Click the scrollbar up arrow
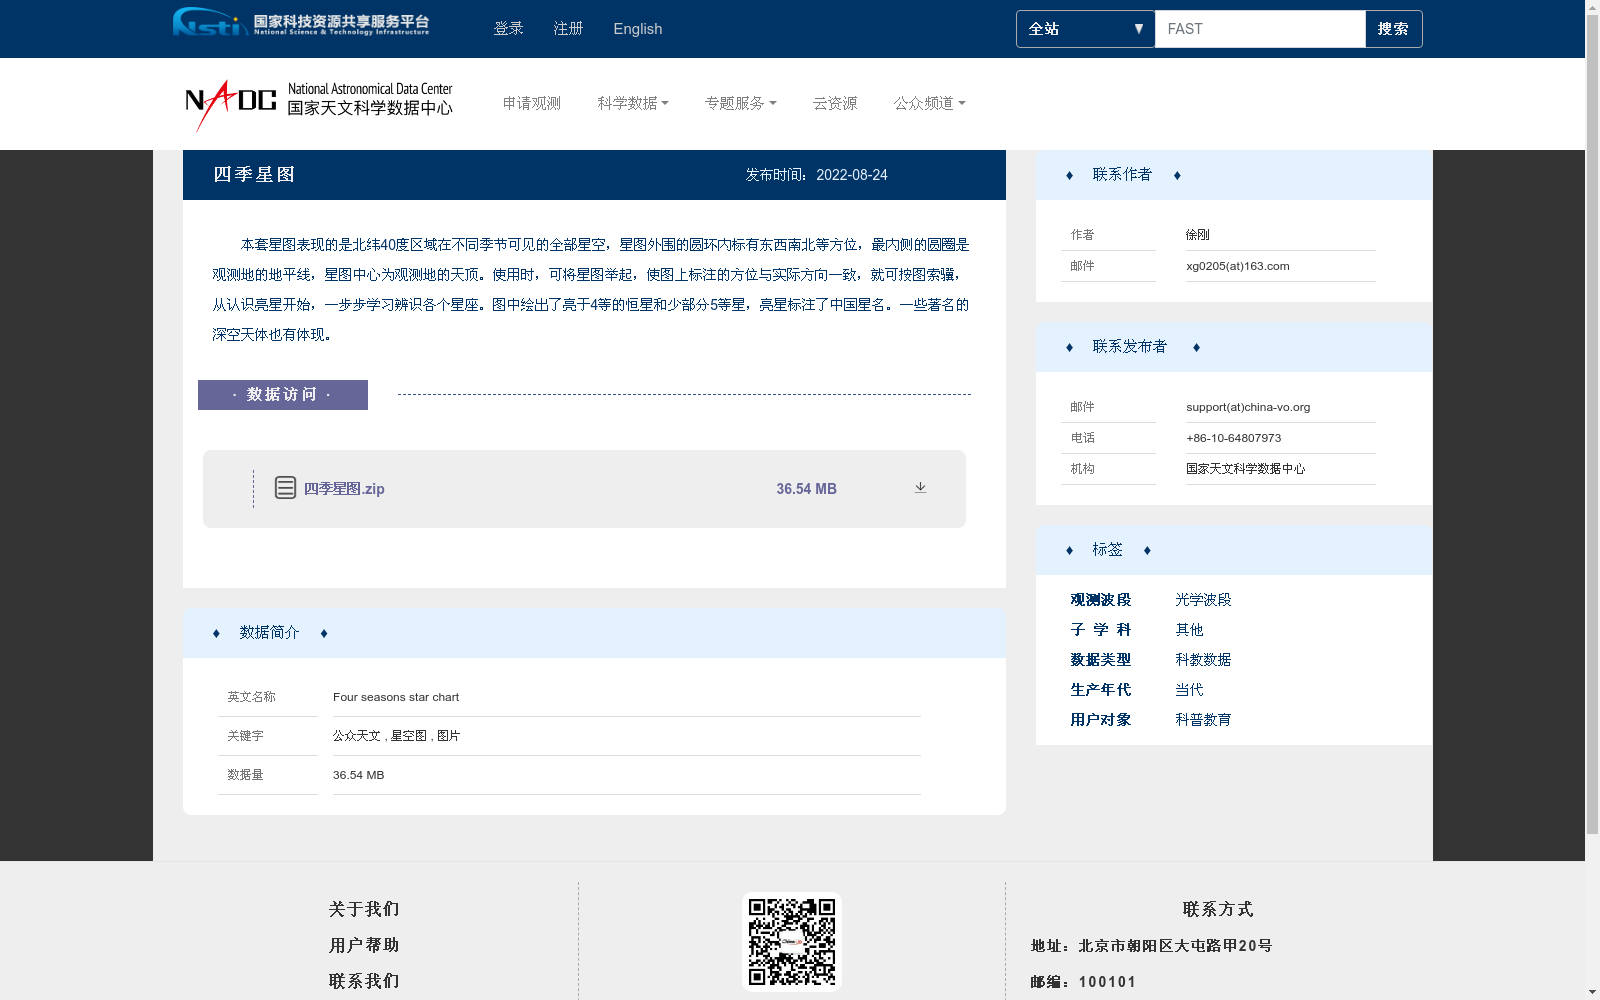 (x=1592, y=7)
